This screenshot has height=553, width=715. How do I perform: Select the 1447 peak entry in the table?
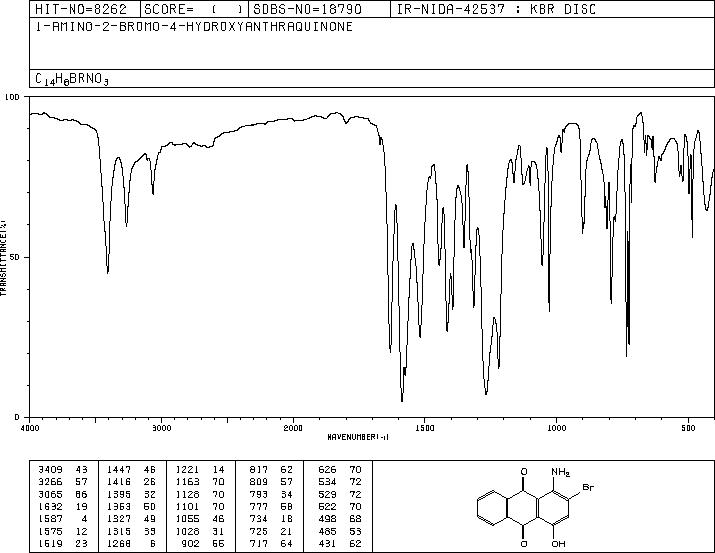click(x=131, y=470)
